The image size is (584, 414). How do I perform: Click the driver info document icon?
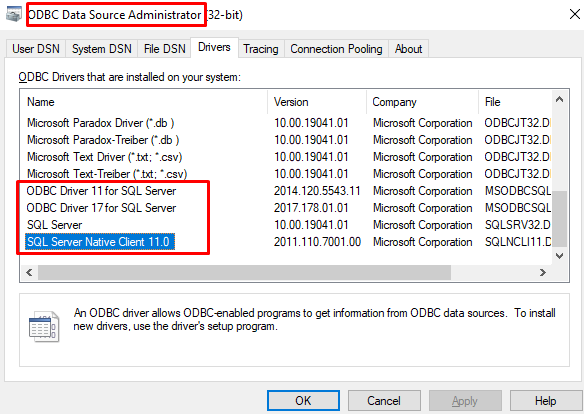44,327
